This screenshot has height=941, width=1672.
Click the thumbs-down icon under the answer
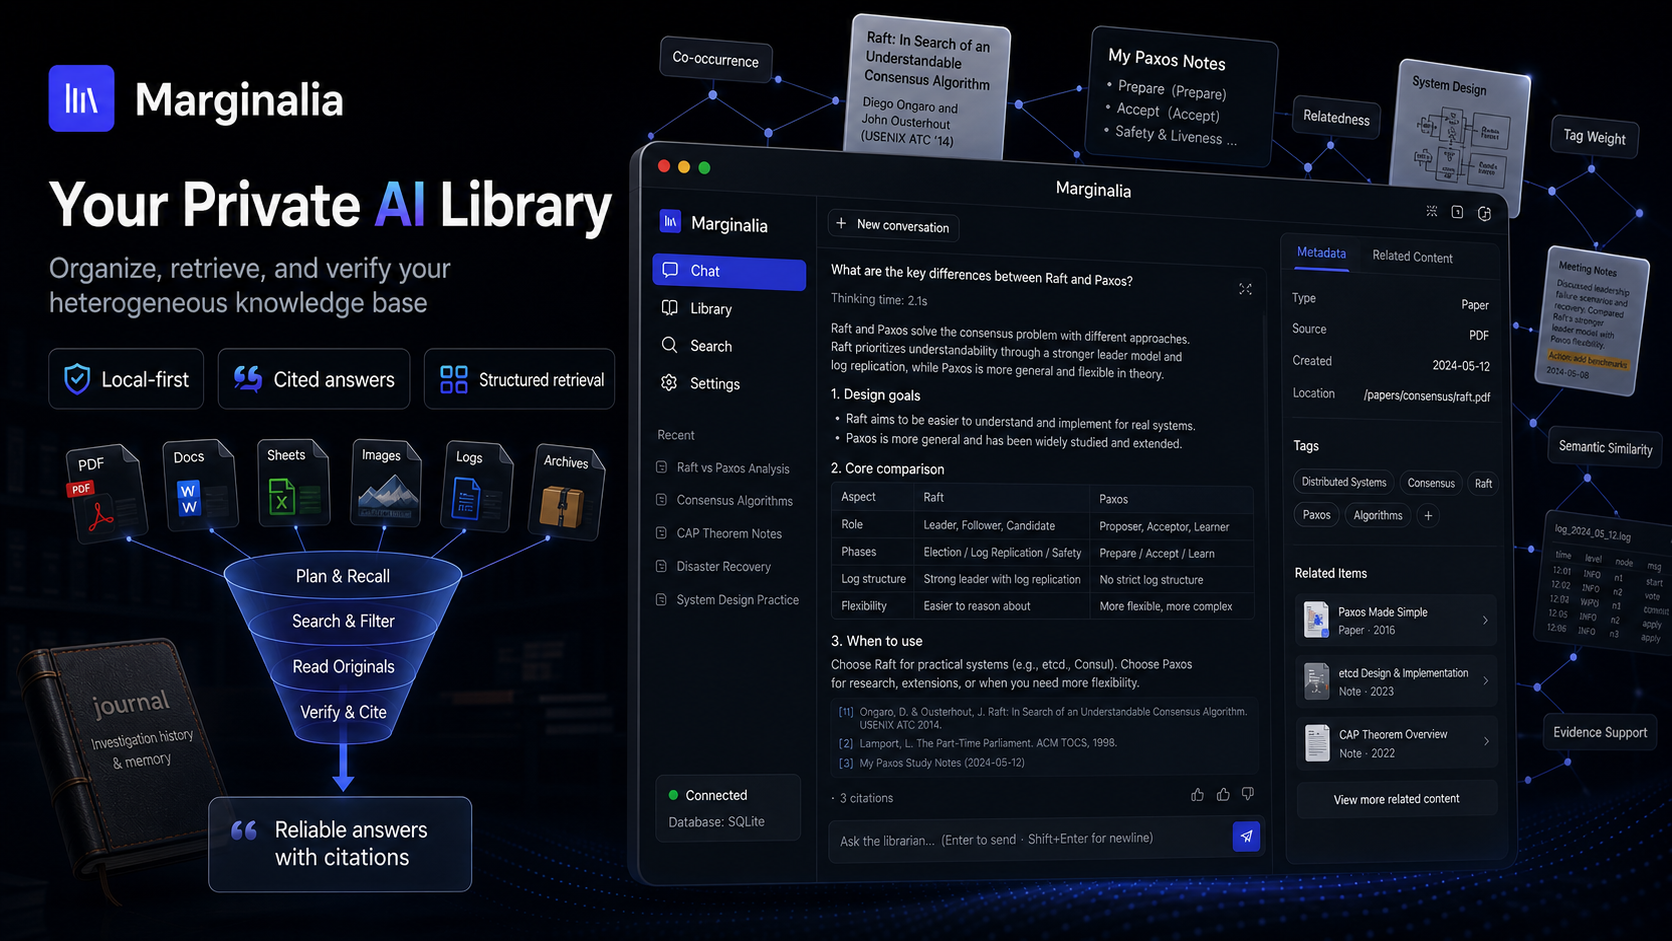[1248, 794]
